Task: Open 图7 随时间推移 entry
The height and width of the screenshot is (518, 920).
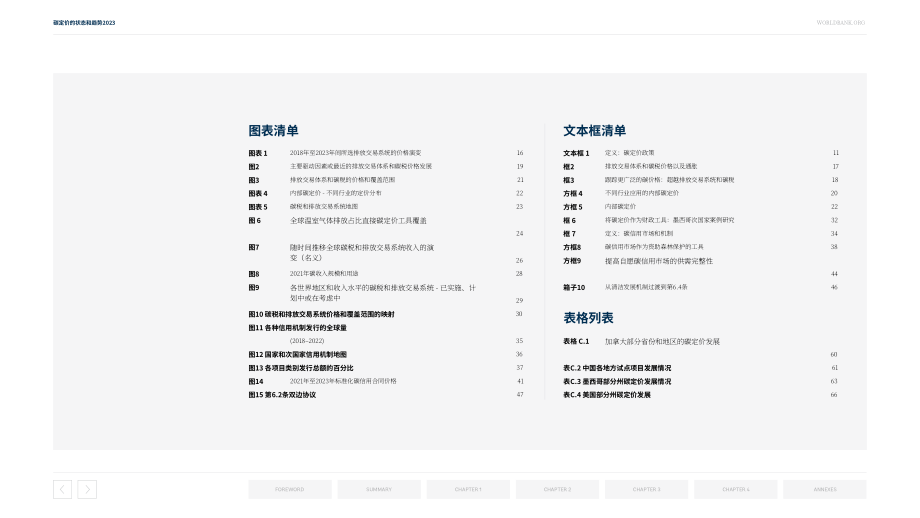Action: click(x=385, y=253)
